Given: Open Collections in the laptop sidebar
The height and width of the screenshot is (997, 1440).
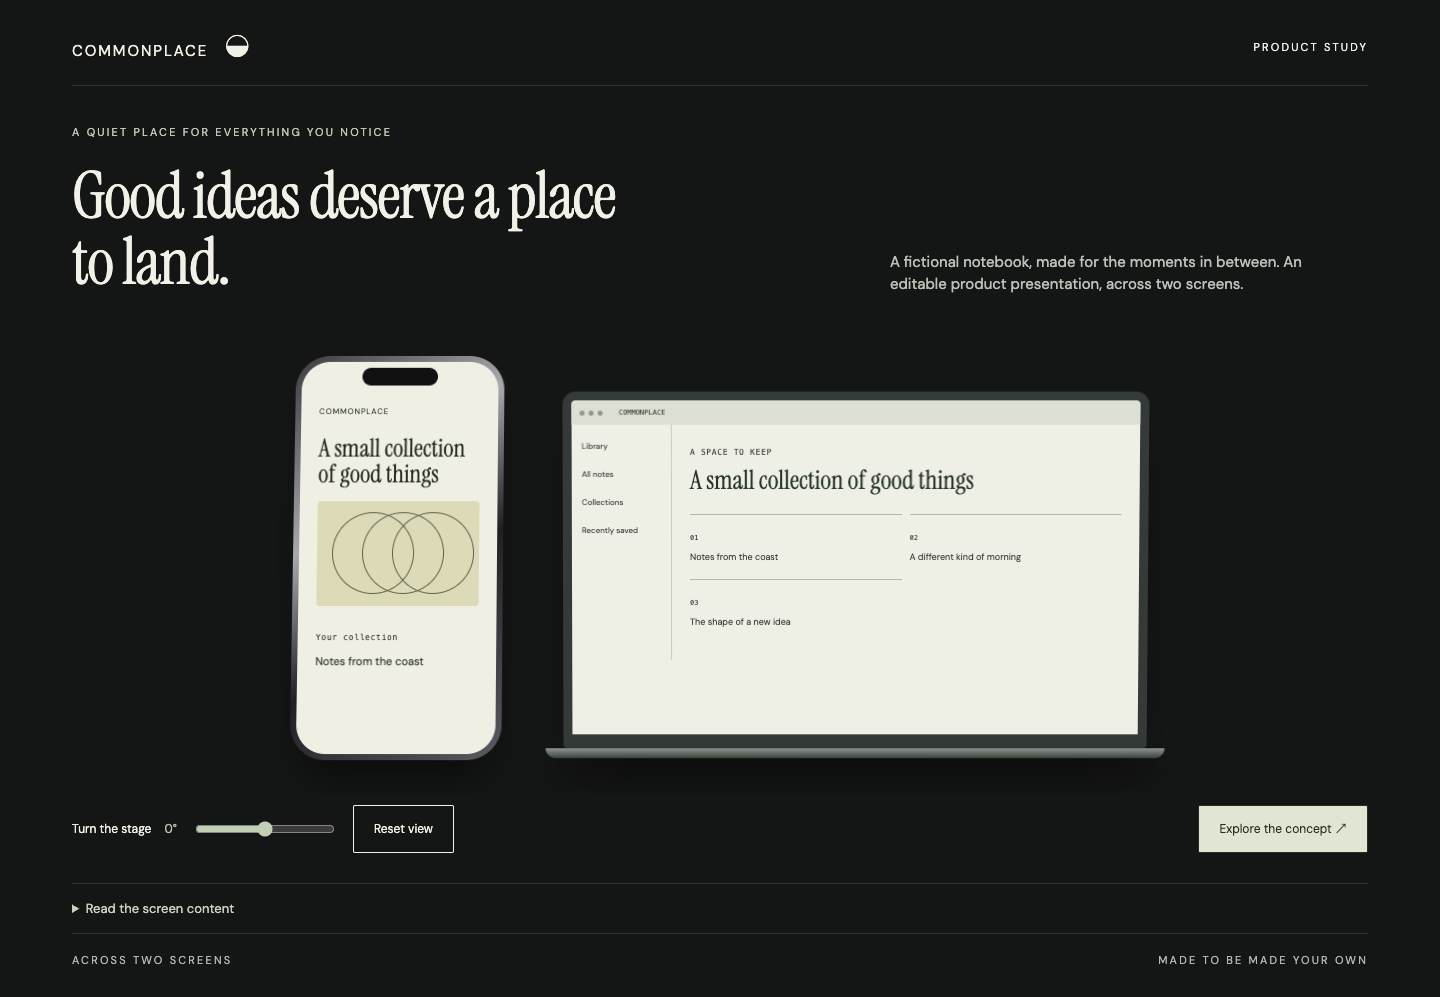Looking at the screenshot, I should (602, 502).
